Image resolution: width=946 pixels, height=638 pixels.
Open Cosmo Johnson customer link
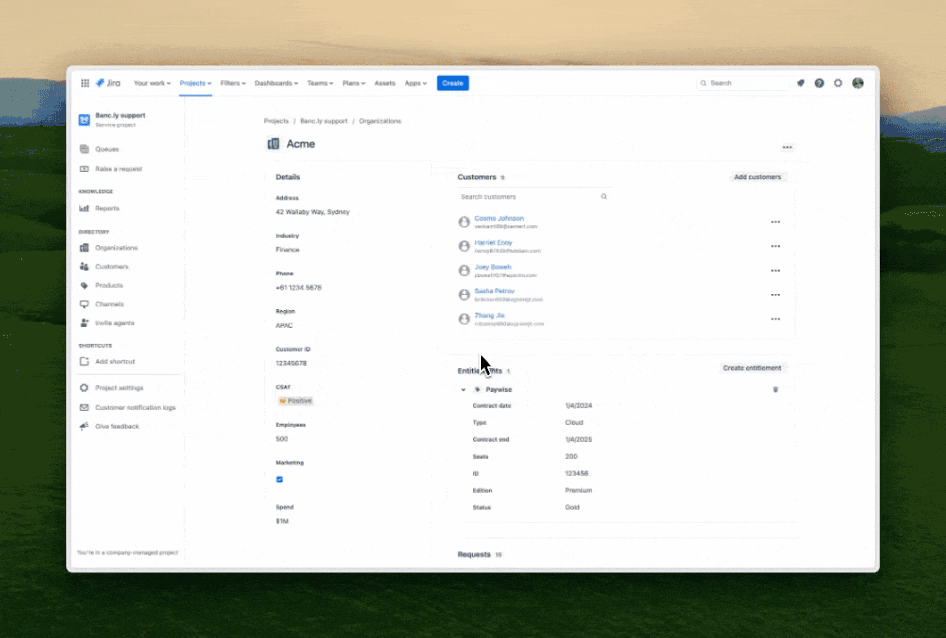tap(499, 218)
